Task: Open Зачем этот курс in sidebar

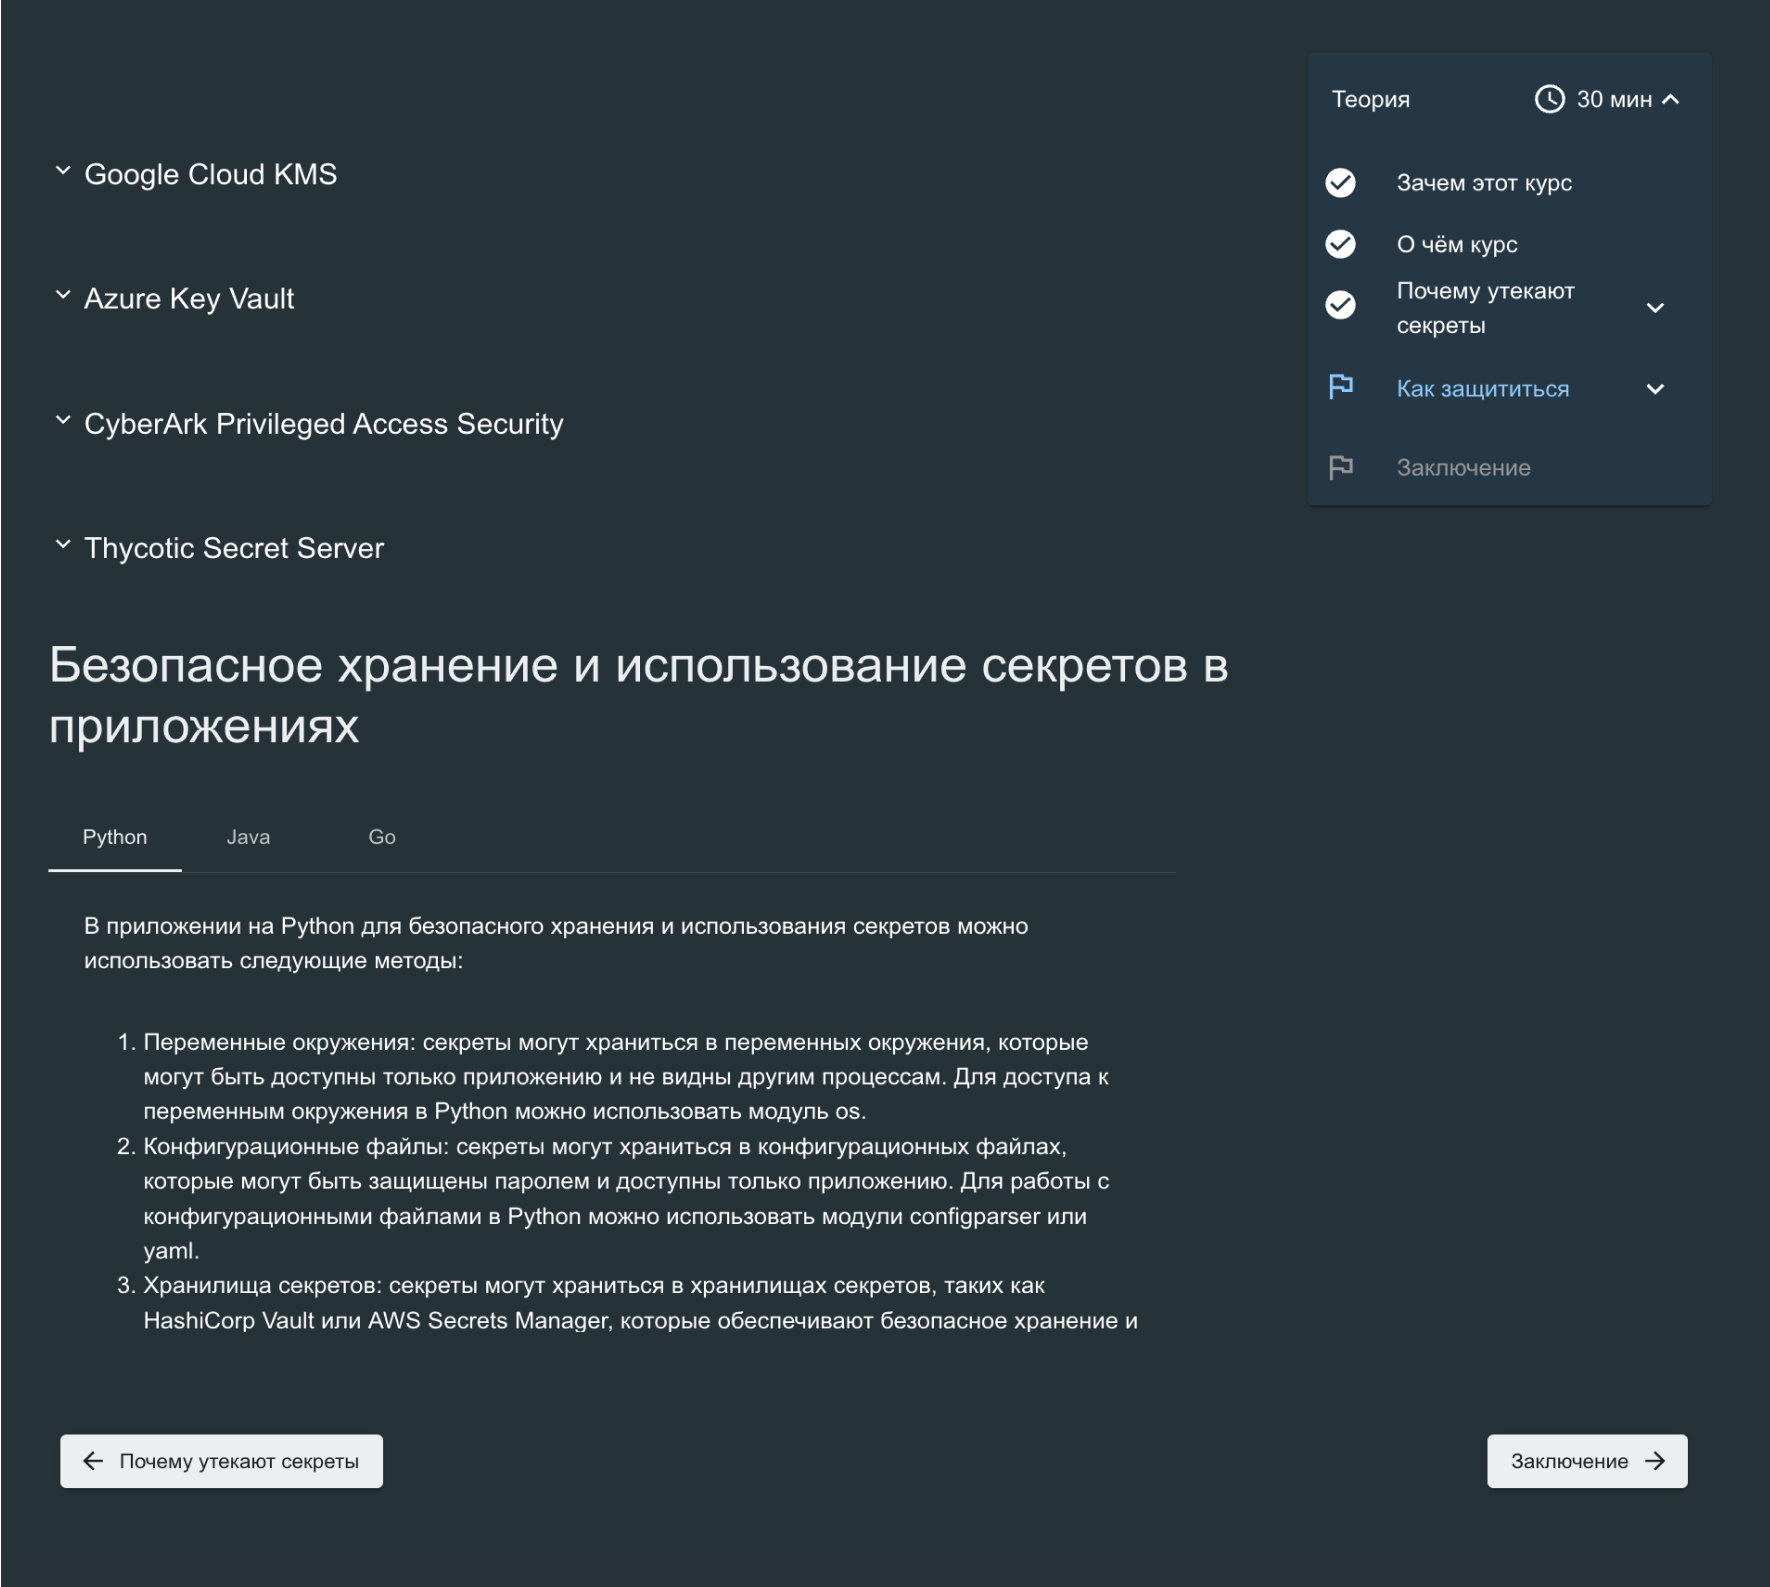Action: pyautogui.click(x=1484, y=183)
